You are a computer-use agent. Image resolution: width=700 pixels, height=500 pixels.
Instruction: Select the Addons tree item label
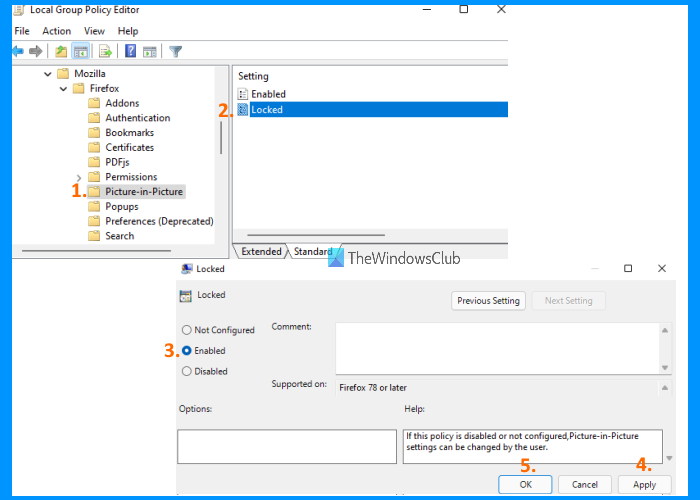click(122, 103)
